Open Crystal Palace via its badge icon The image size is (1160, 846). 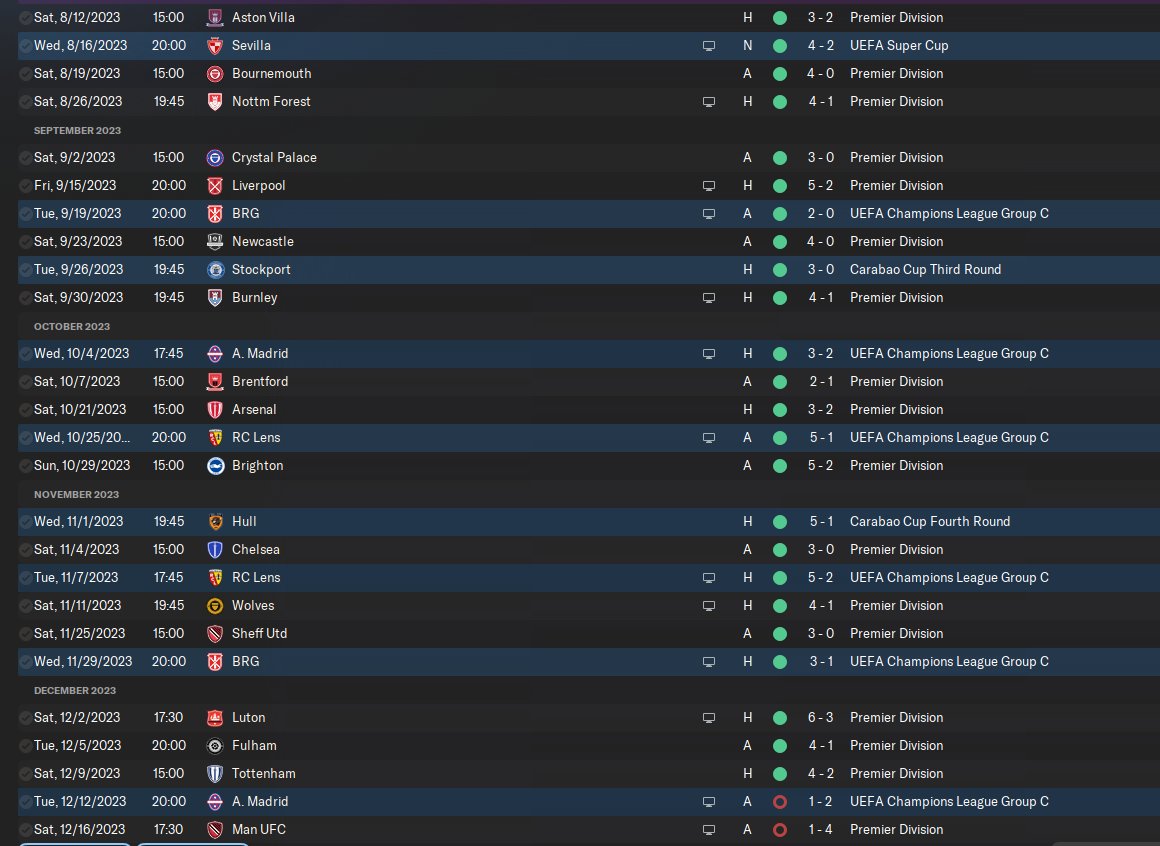pyautogui.click(x=215, y=158)
